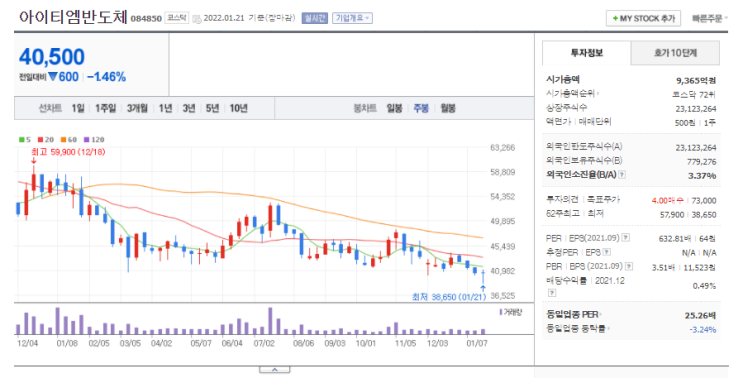Select the 3년 line chart period
The width and height of the screenshot is (743, 378).
click(x=189, y=108)
